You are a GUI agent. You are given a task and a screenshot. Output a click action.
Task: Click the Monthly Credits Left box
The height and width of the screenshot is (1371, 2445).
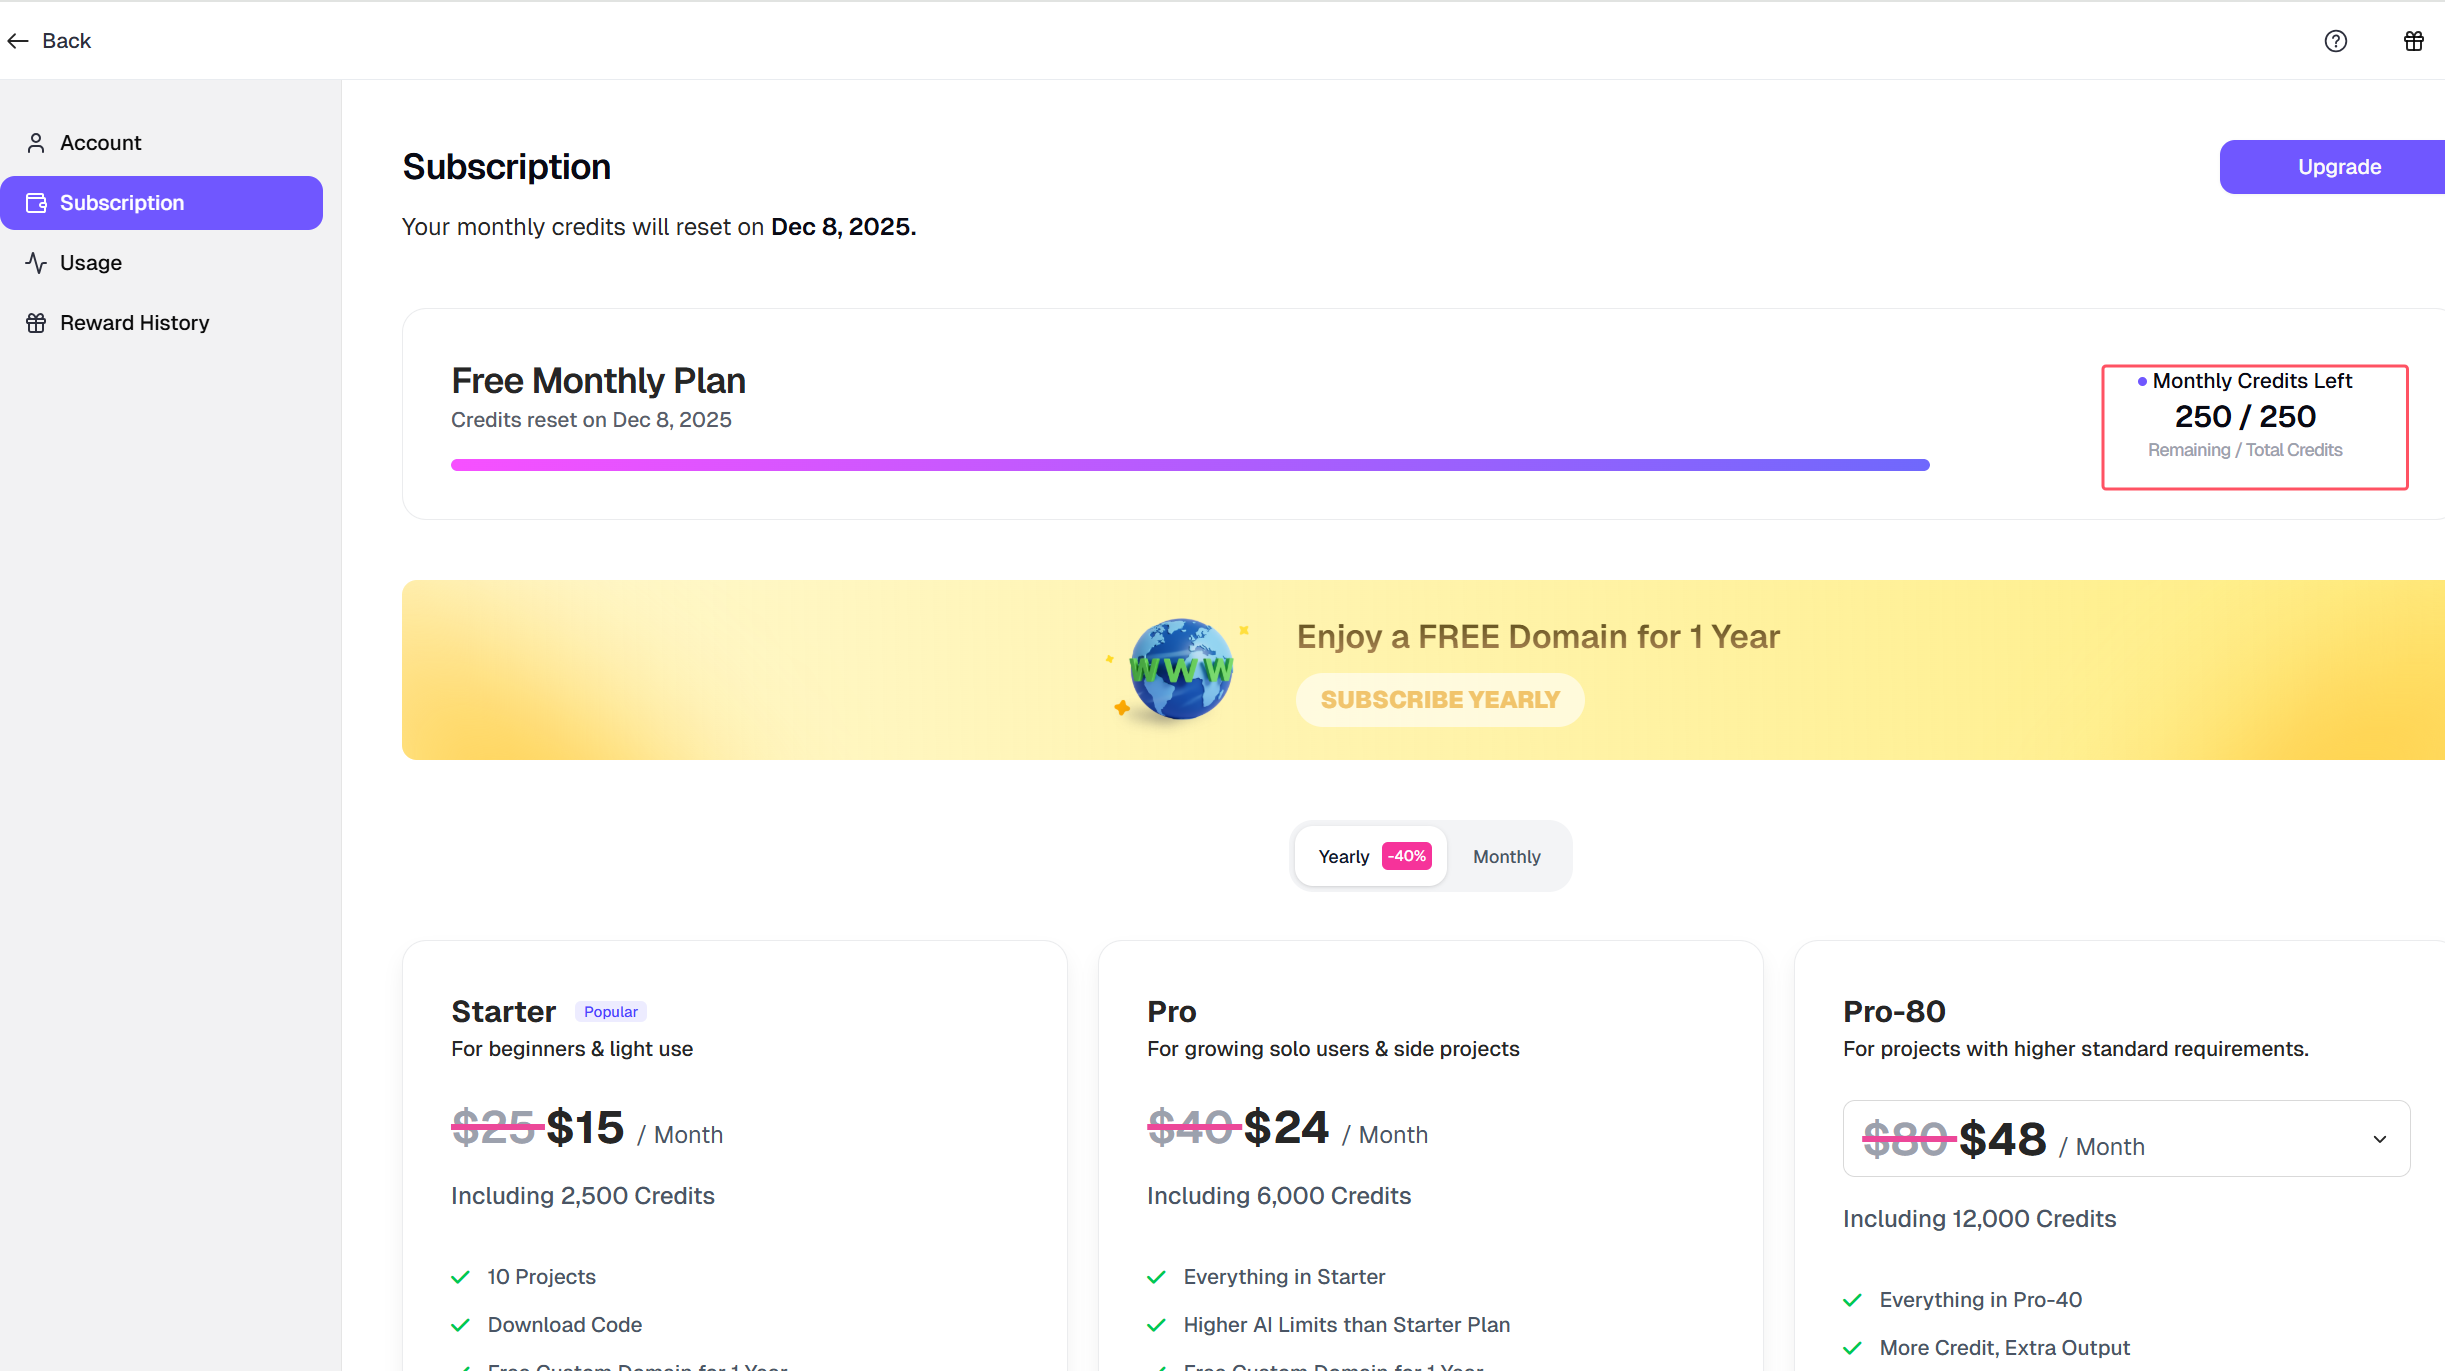click(x=2254, y=427)
